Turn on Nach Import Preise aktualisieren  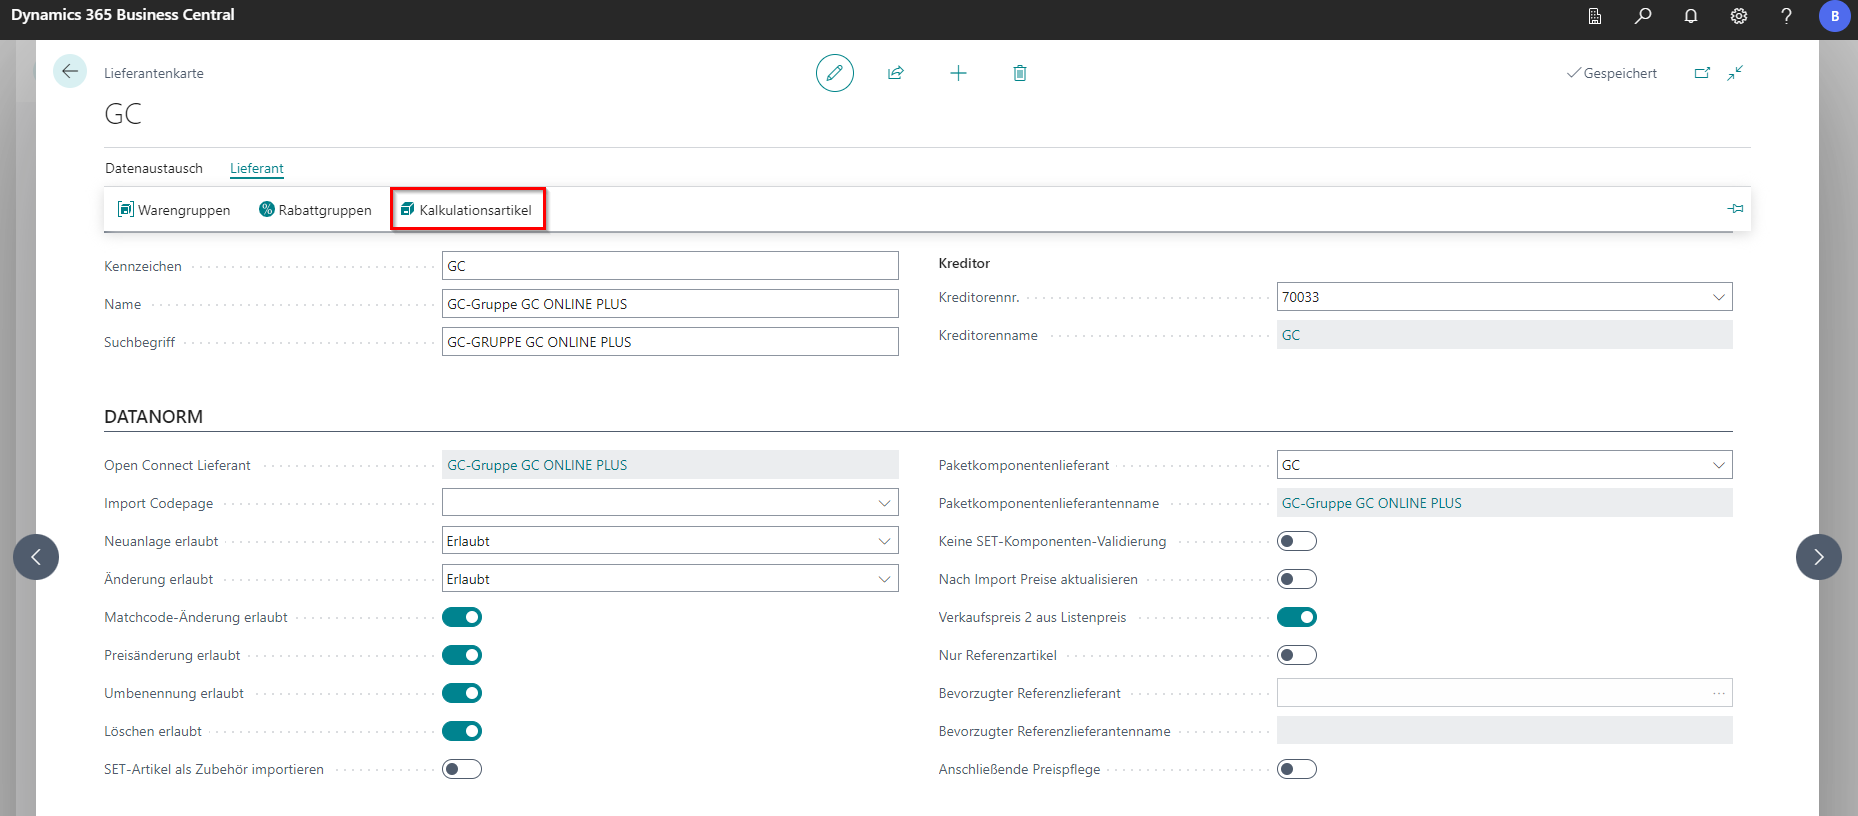1296,579
